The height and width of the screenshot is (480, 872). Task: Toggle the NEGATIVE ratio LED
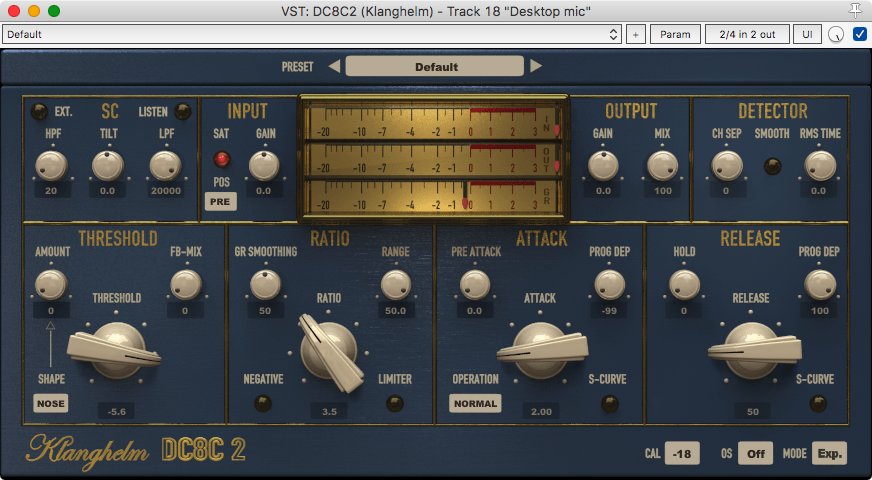click(x=262, y=403)
